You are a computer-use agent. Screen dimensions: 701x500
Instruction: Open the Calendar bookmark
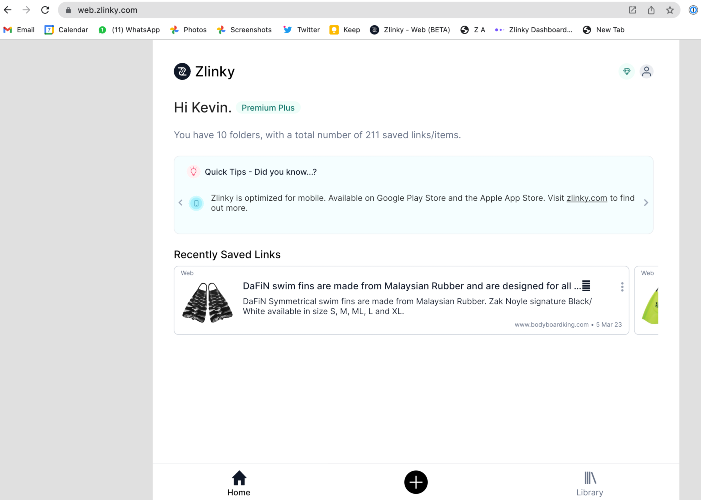click(66, 30)
